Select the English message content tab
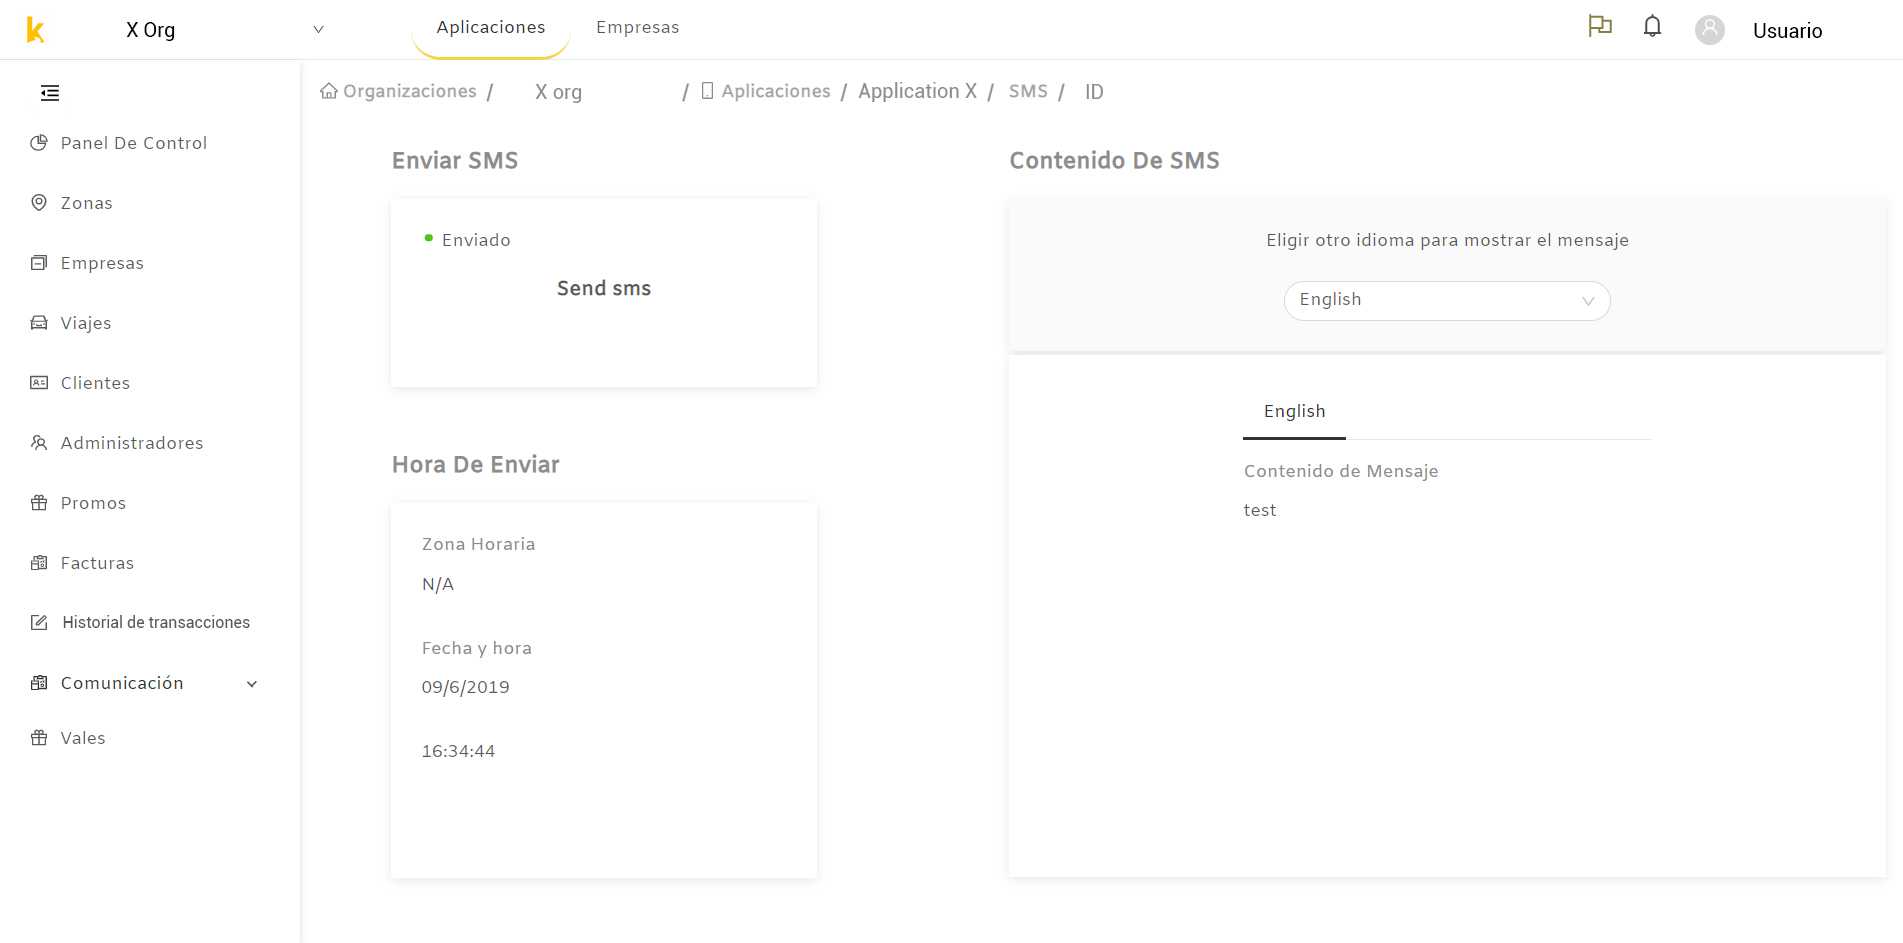The height and width of the screenshot is (943, 1903). click(x=1294, y=412)
